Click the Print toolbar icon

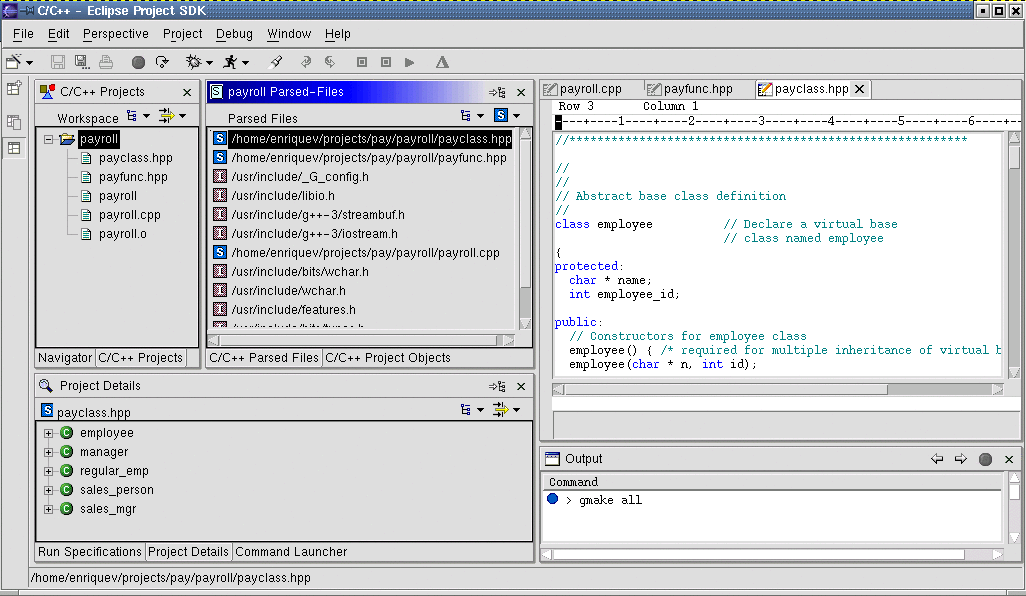coord(106,61)
